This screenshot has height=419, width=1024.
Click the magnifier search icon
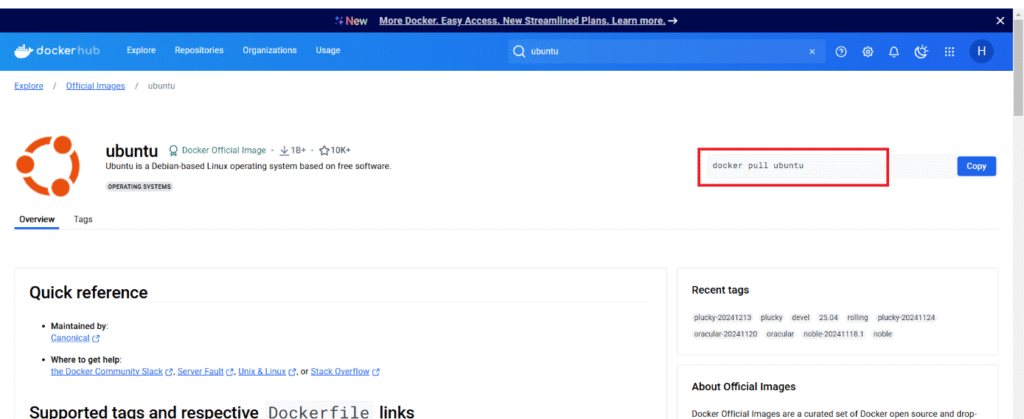(519, 51)
